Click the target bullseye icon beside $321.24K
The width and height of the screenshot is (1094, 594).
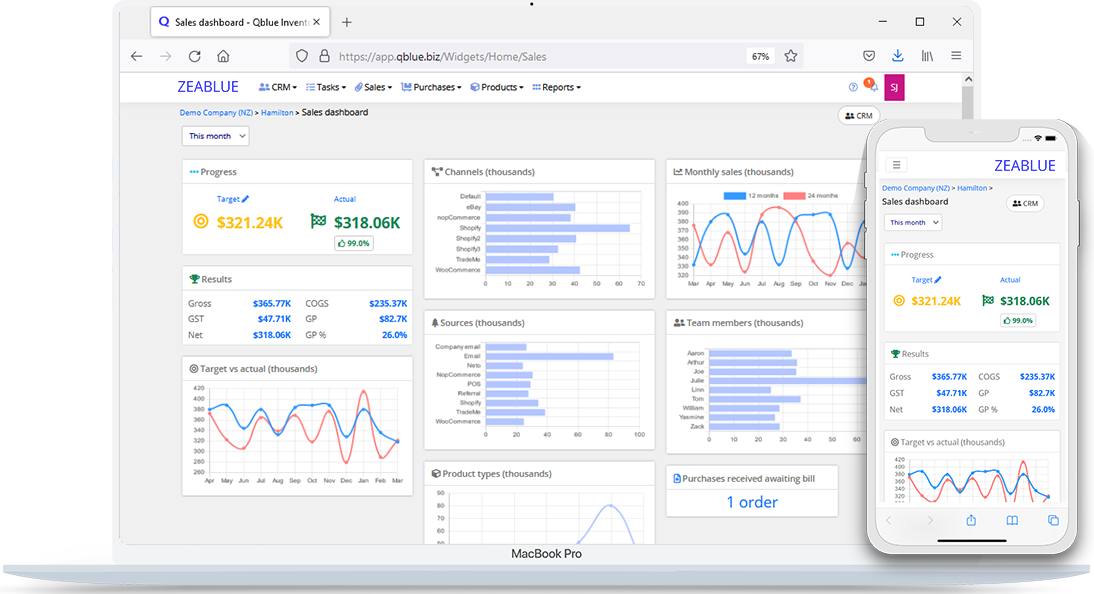tap(201, 222)
